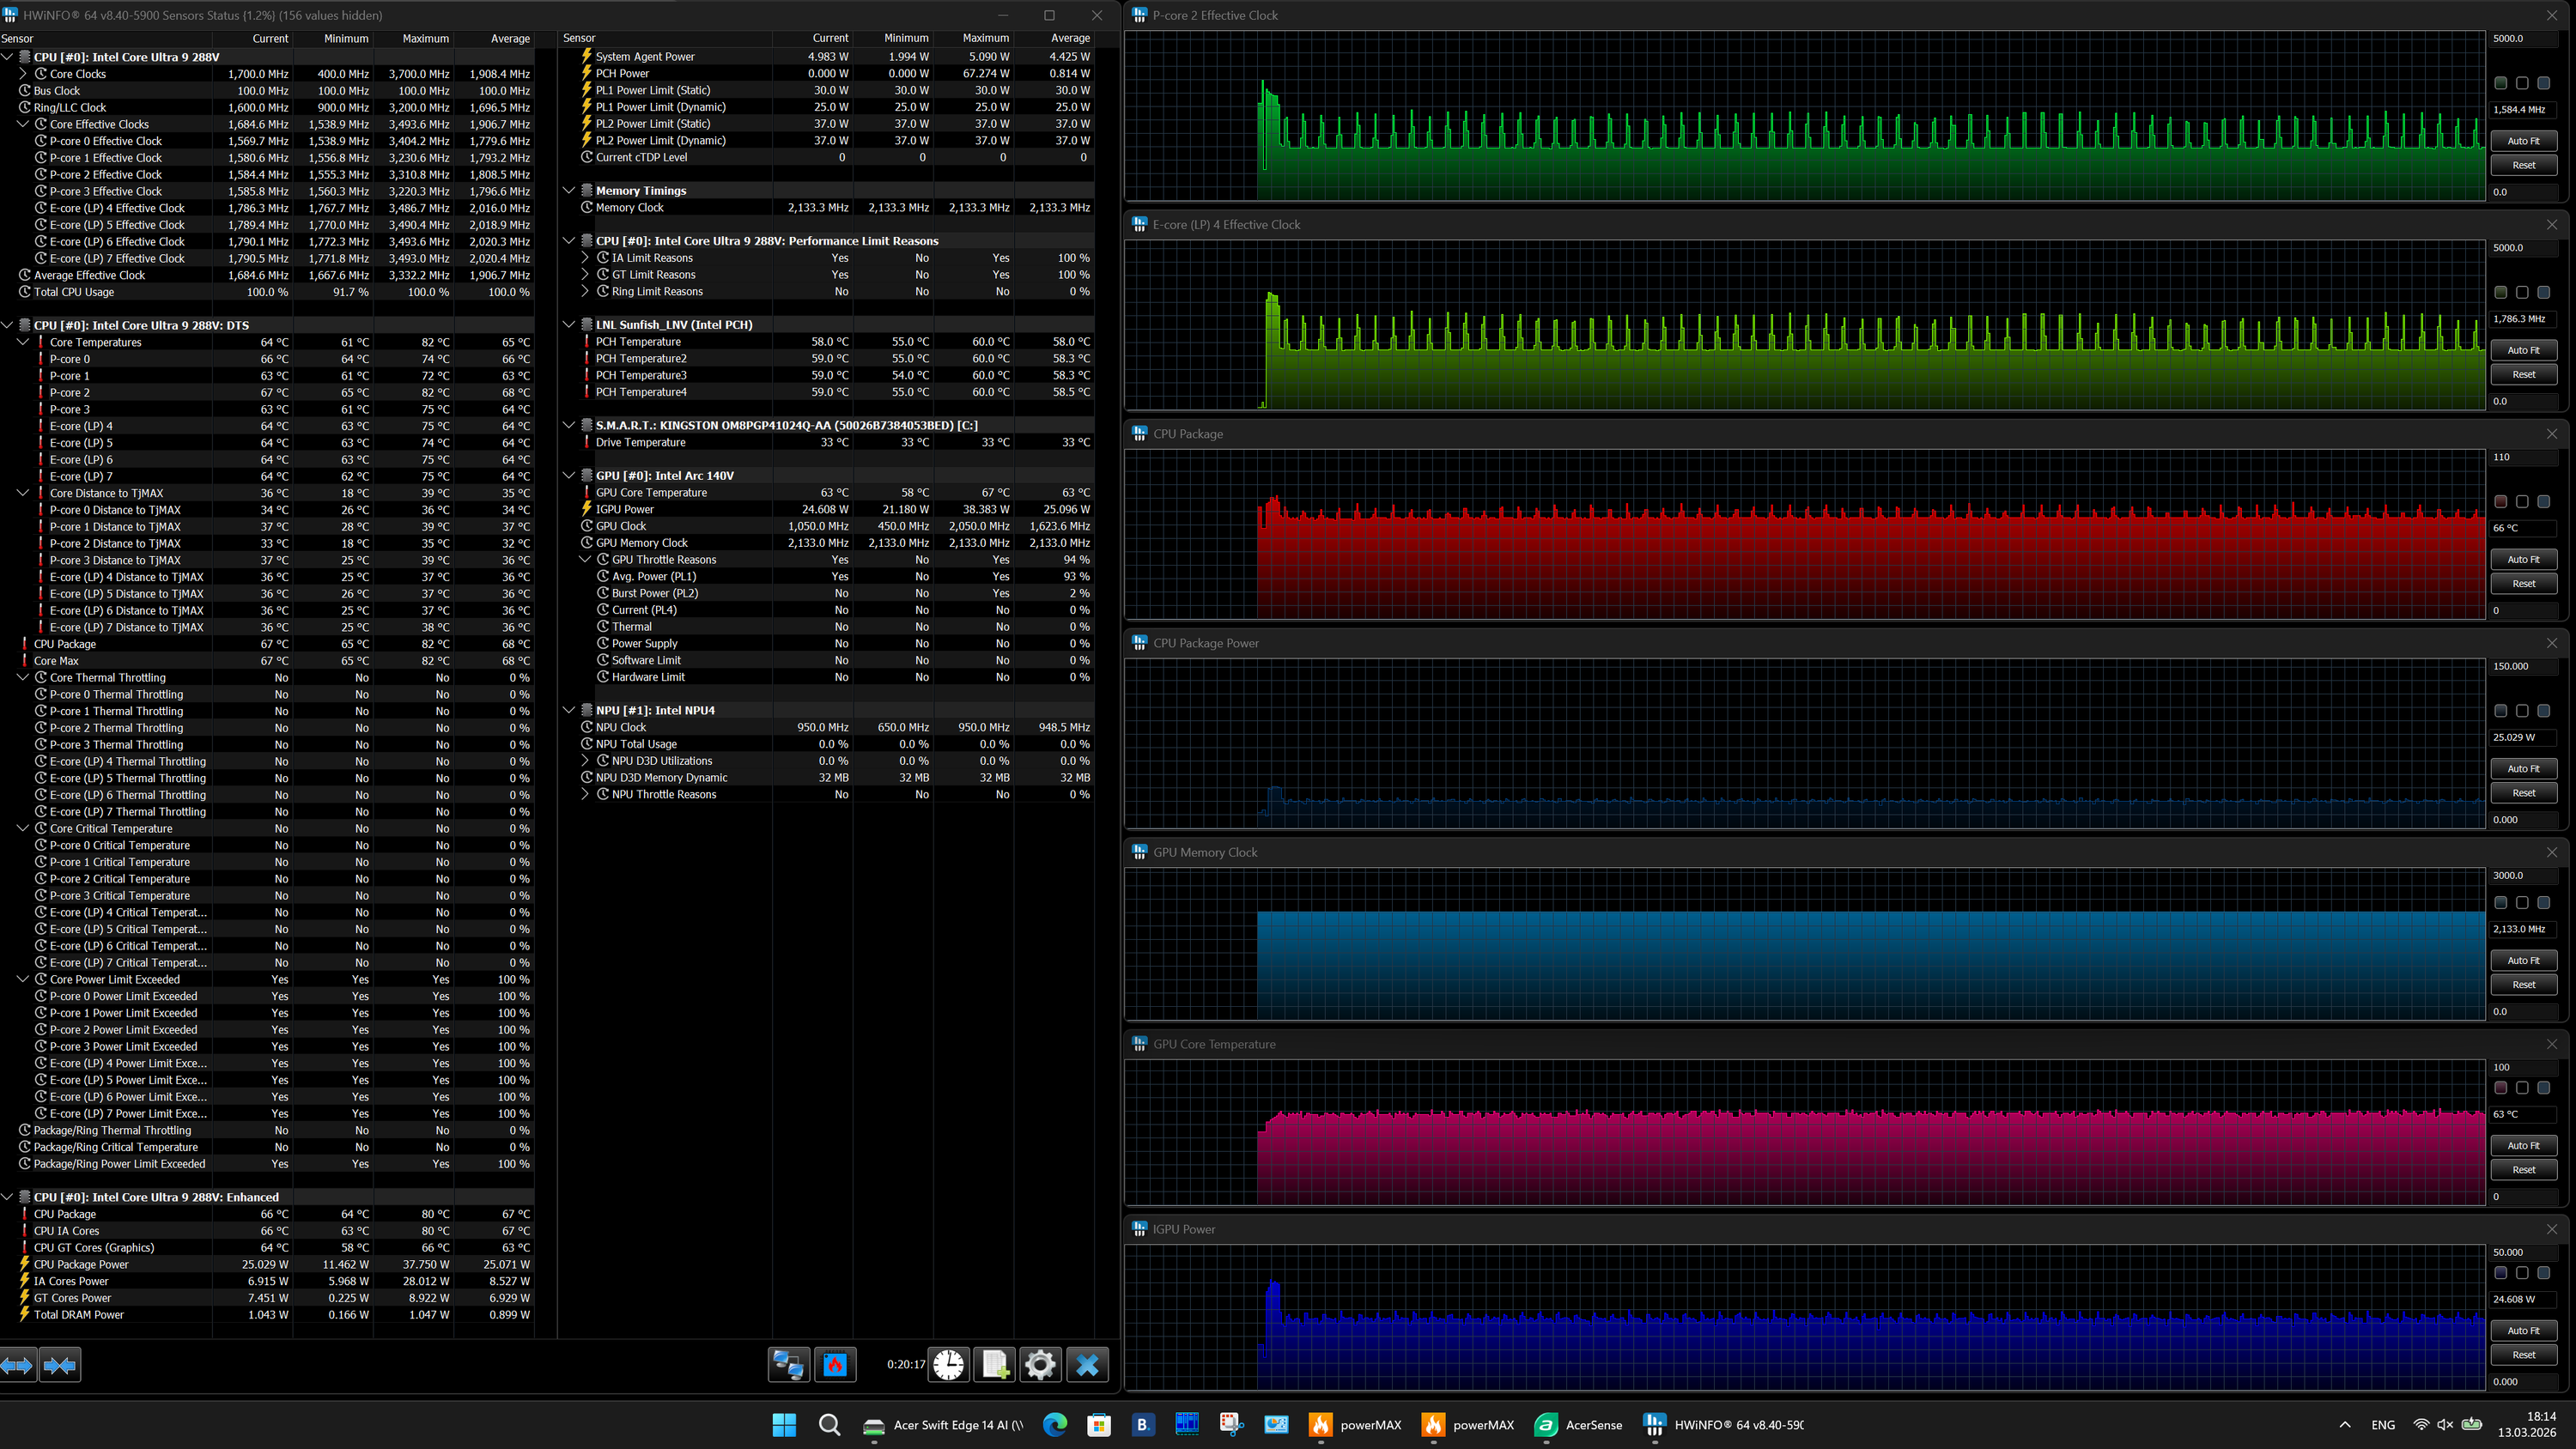The height and width of the screenshot is (1449, 2576).
Task: Click Auto Fit in GPU Memory Clock graph
Action: 2523,960
